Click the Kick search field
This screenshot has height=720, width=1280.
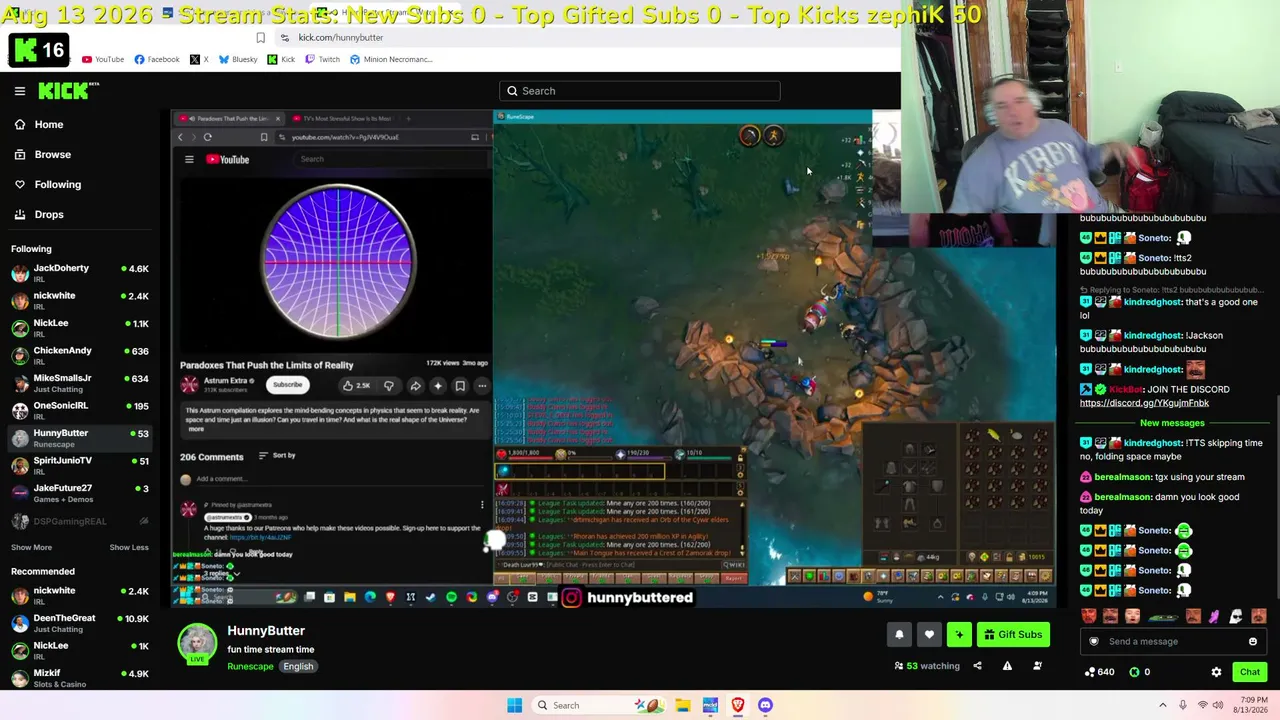click(x=640, y=91)
